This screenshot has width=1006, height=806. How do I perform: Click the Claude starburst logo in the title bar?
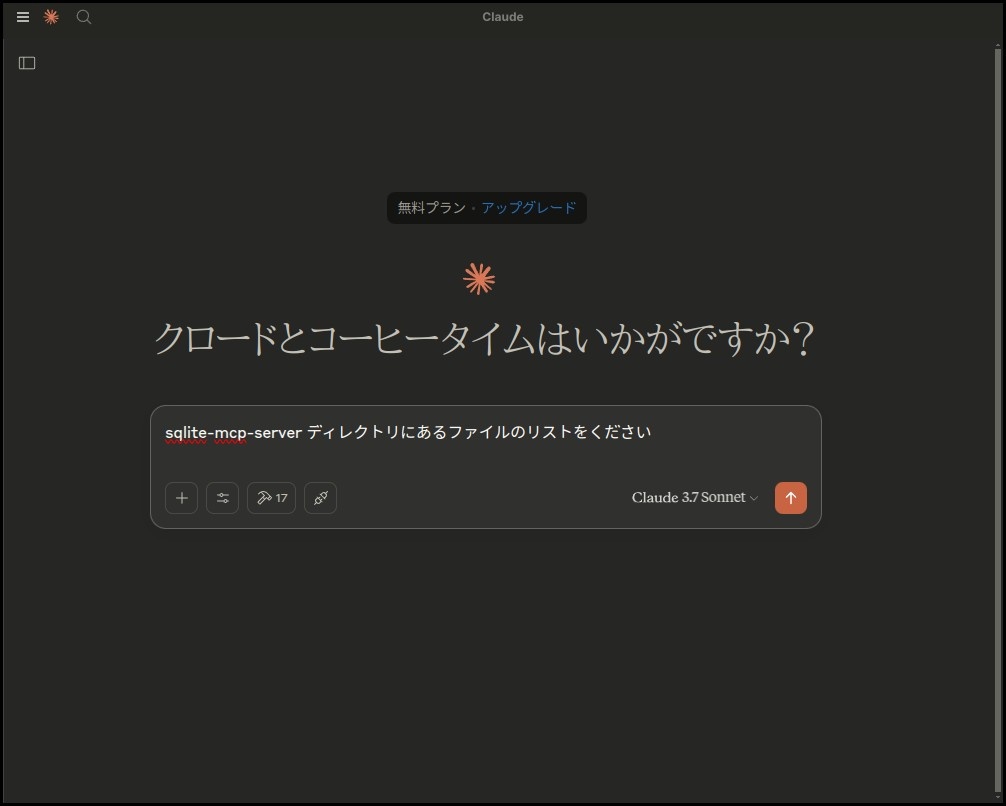coord(51,17)
